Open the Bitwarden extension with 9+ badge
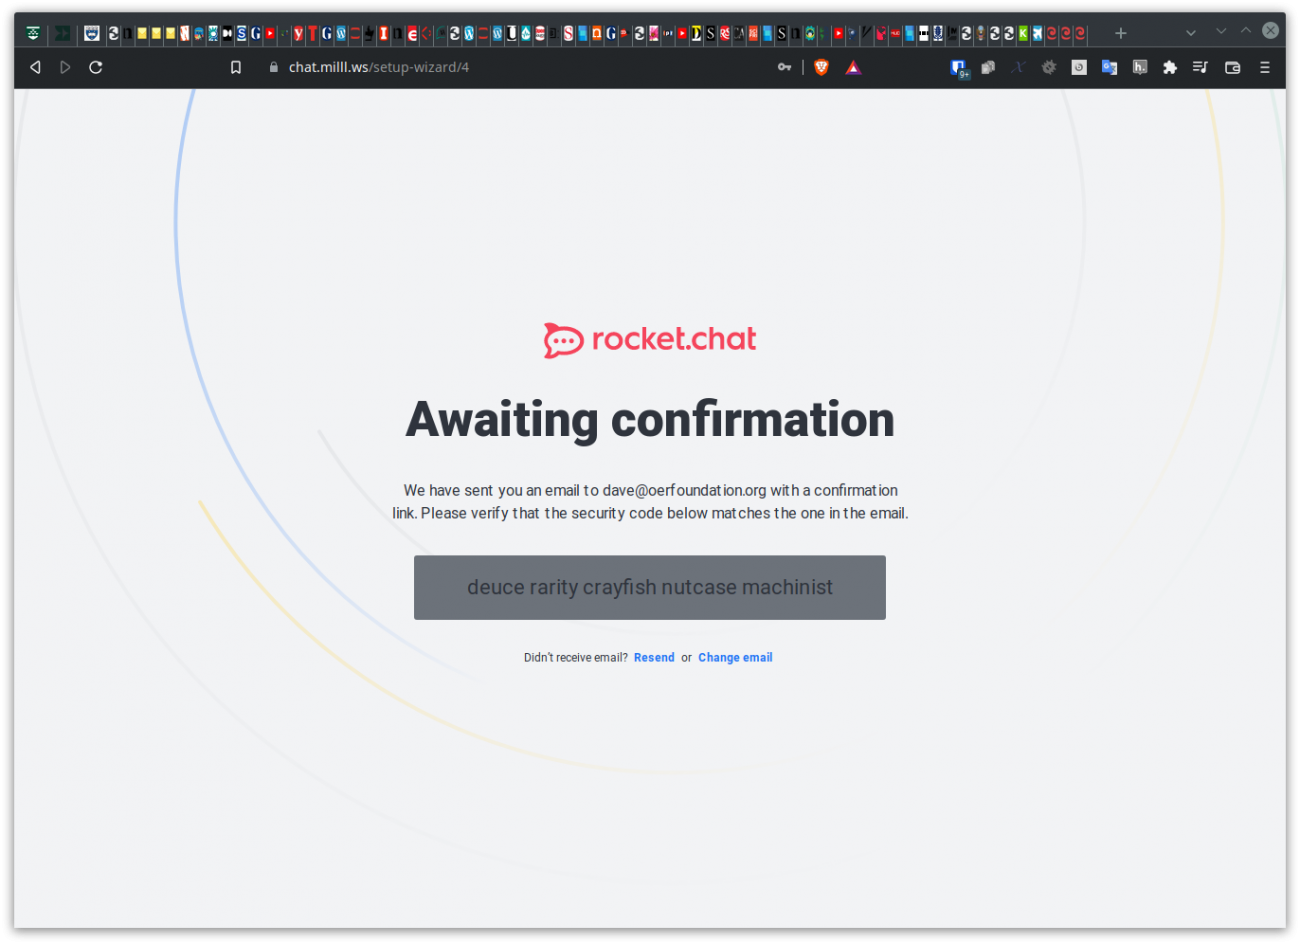 tap(958, 67)
